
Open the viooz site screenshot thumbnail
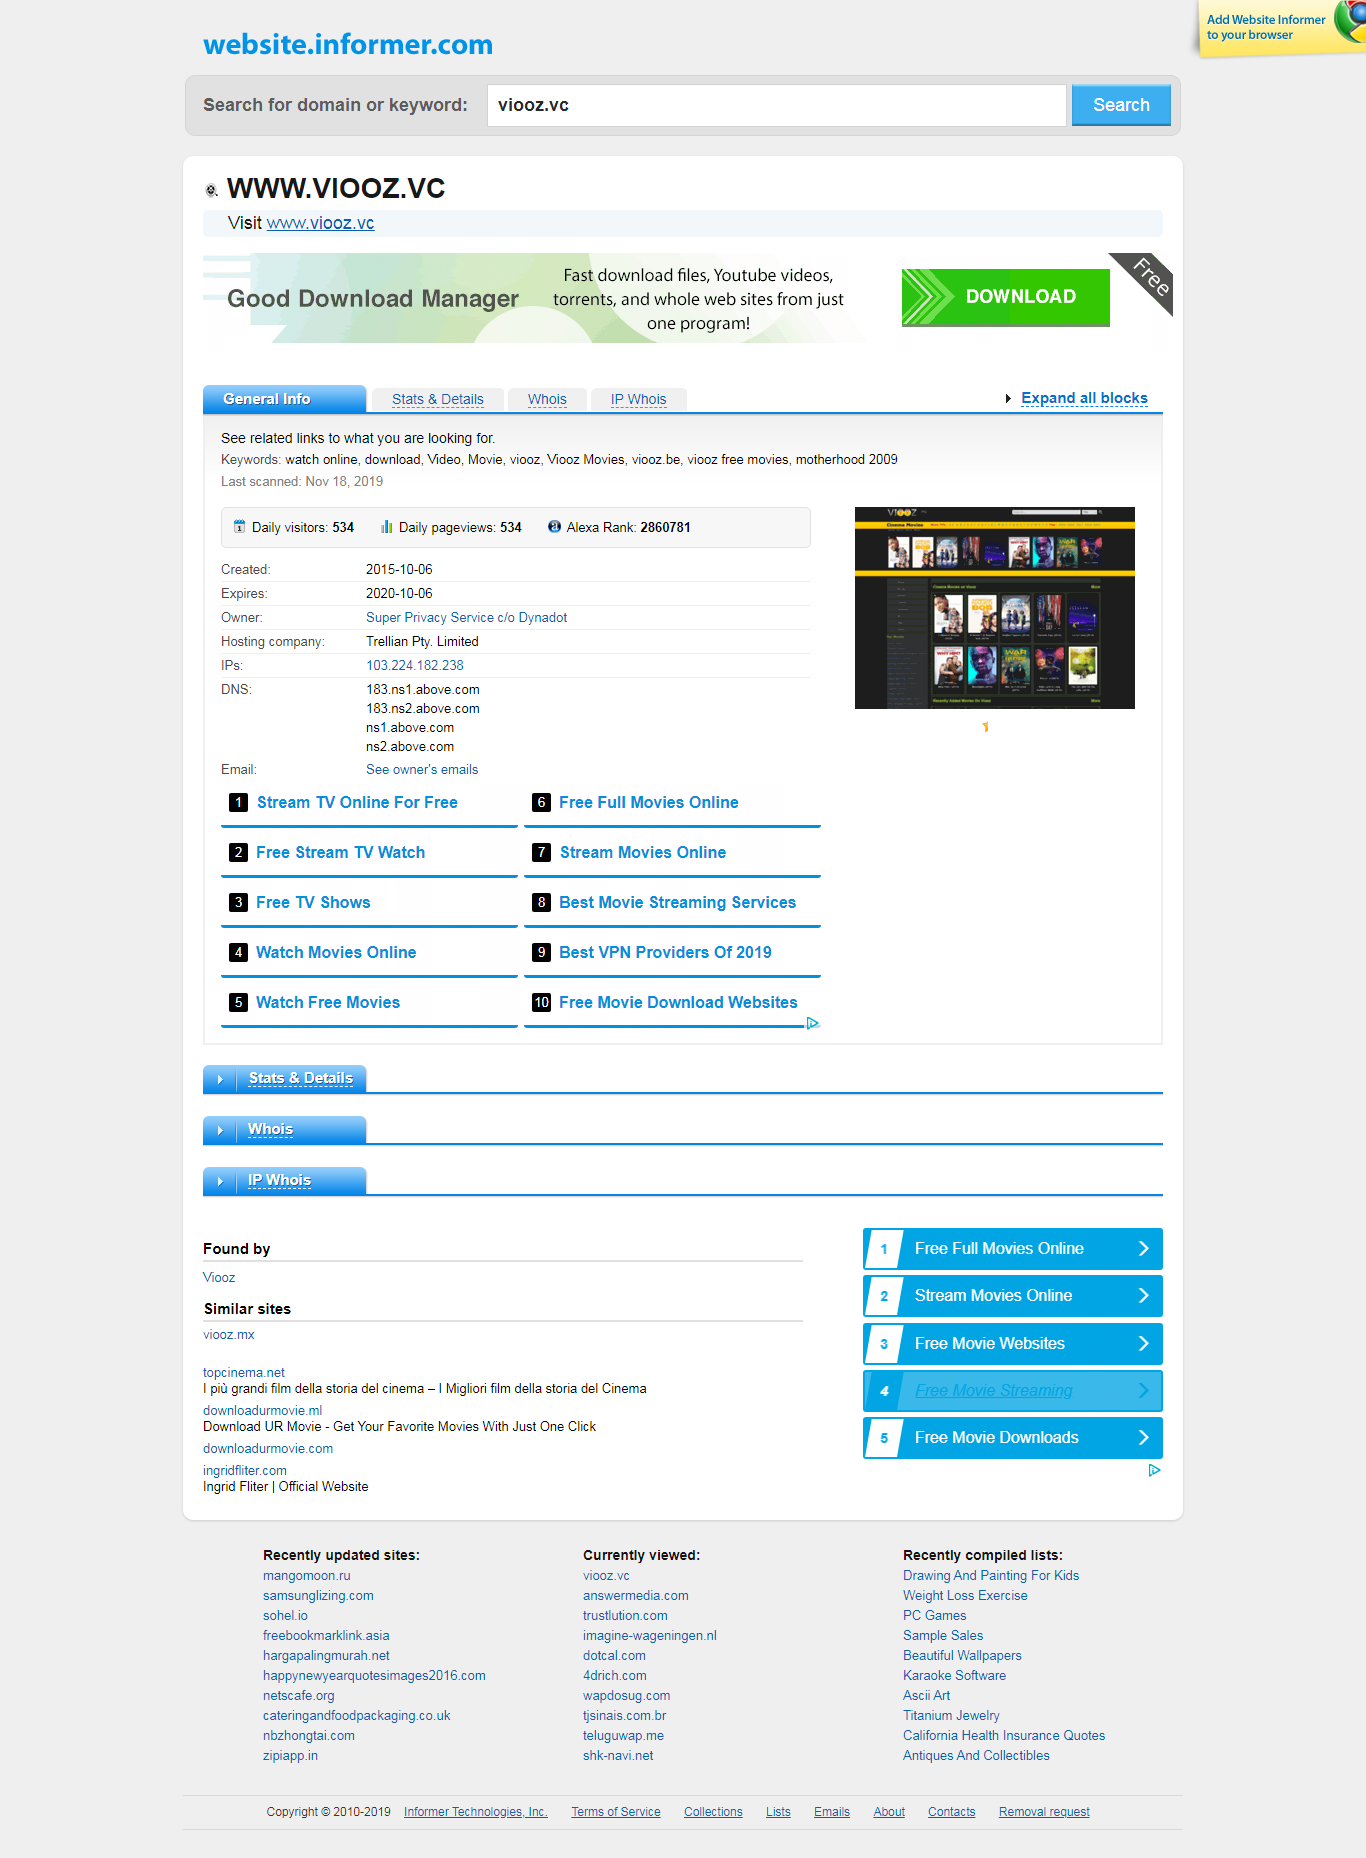(995, 608)
